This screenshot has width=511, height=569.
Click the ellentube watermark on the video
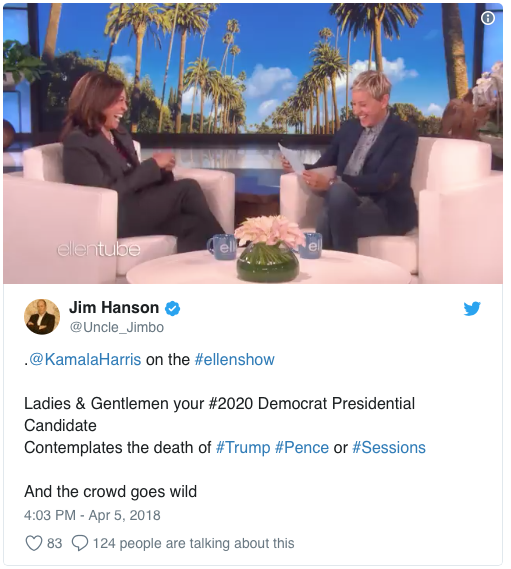(x=98, y=250)
